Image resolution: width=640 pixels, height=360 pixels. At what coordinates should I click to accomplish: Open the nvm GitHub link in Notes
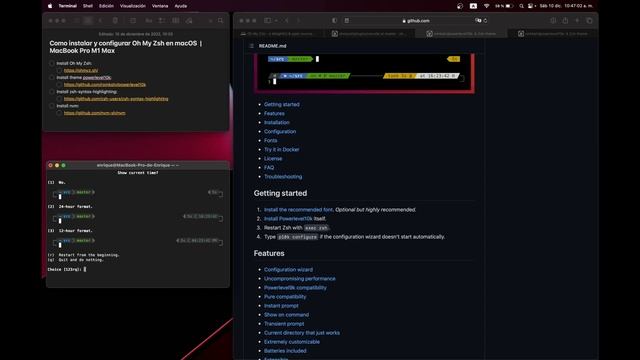[95, 113]
